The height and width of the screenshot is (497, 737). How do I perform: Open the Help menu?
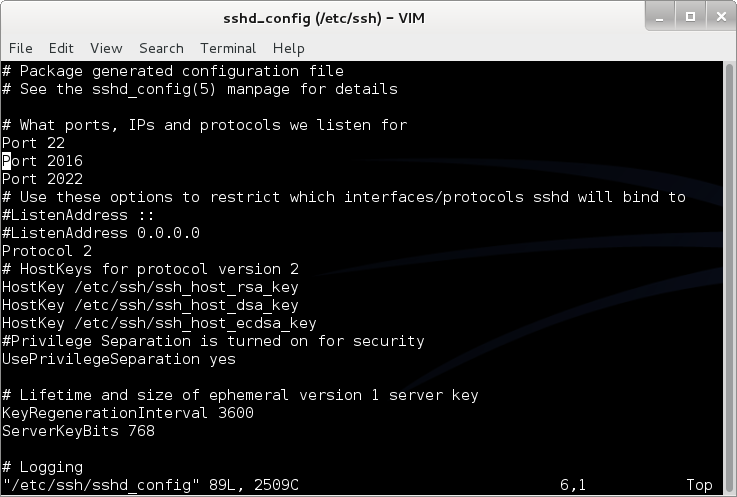point(289,48)
